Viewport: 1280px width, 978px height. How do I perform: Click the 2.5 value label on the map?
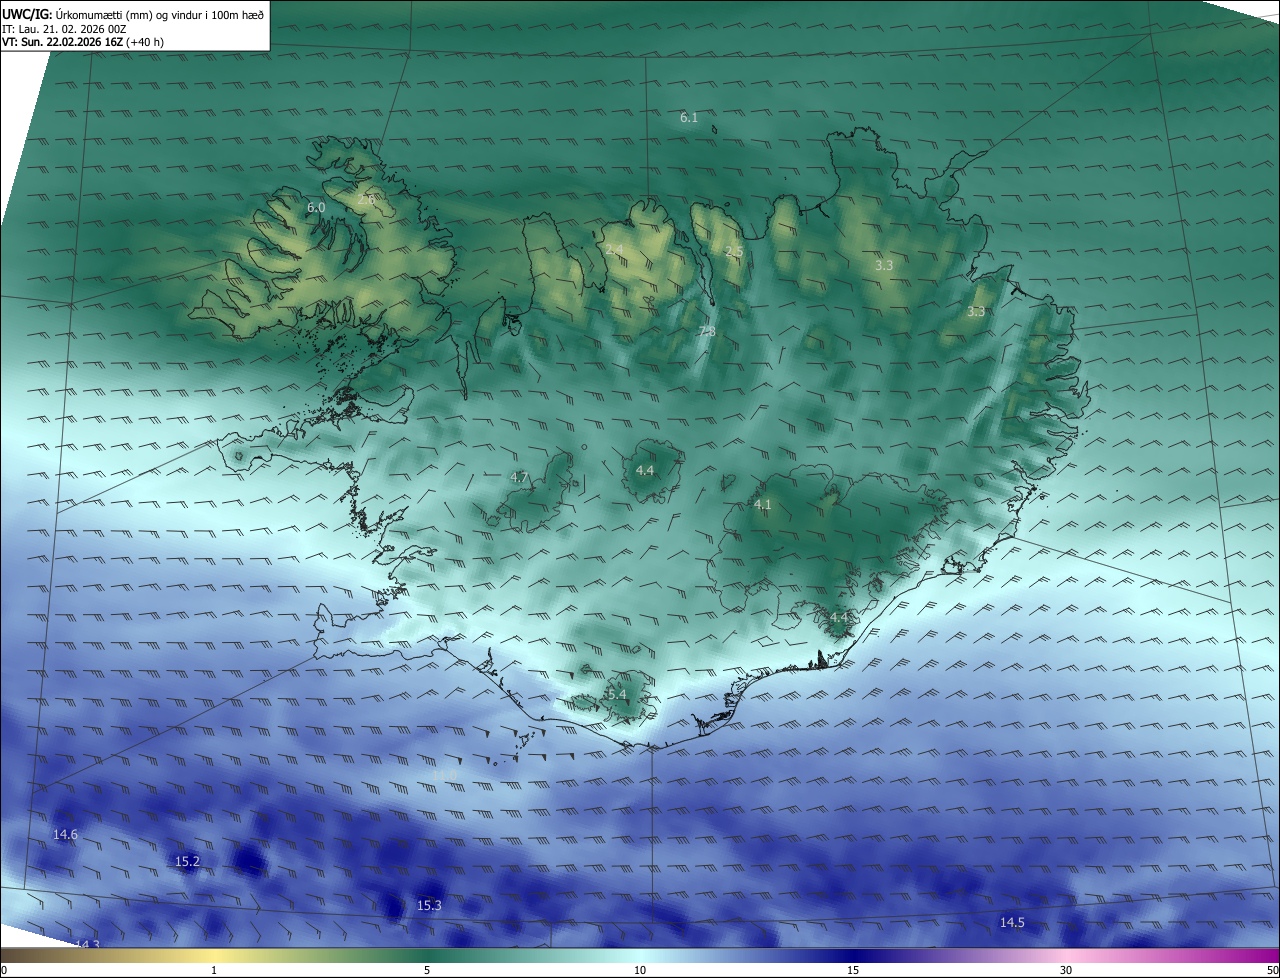tap(734, 252)
